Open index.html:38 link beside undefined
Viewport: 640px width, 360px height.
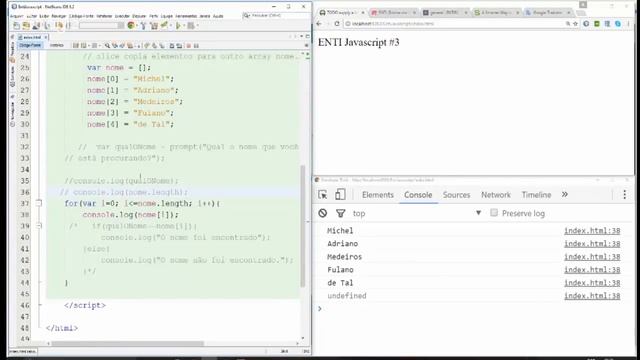tap(592, 296)
